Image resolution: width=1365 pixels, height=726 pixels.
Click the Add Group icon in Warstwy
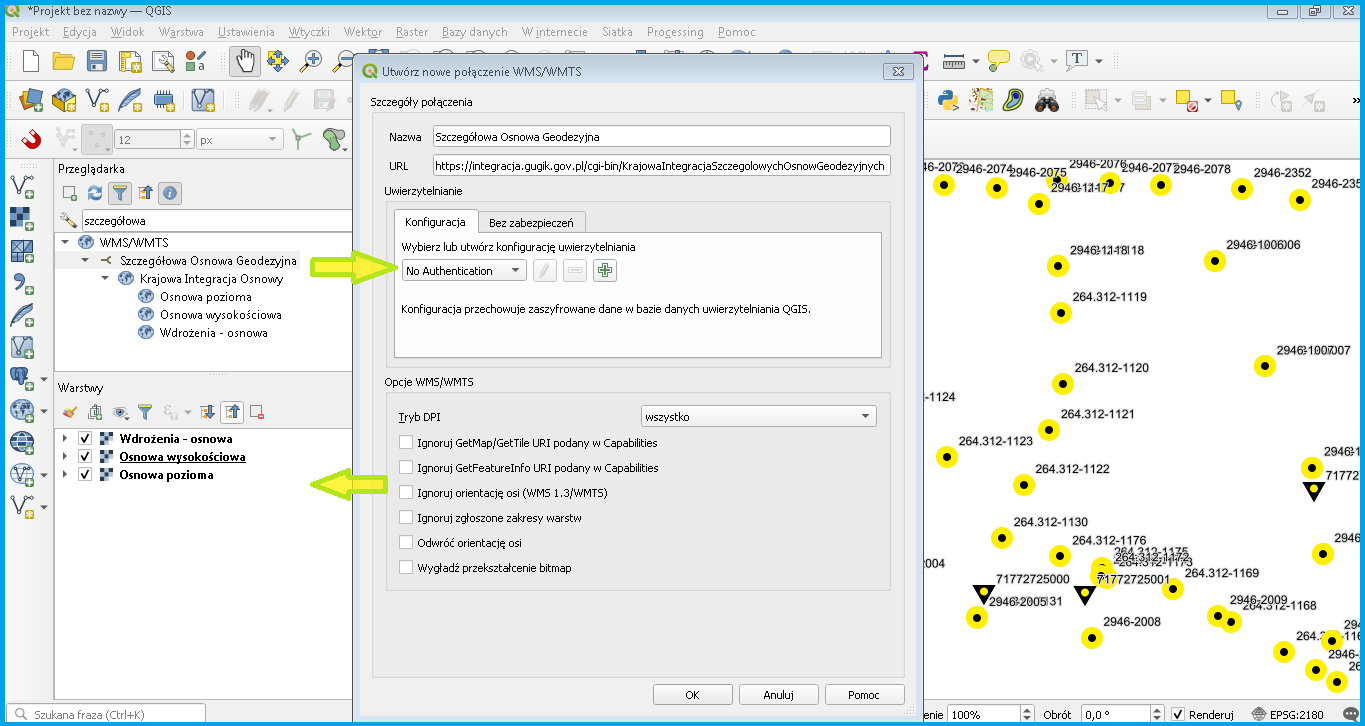coord(95,411)
